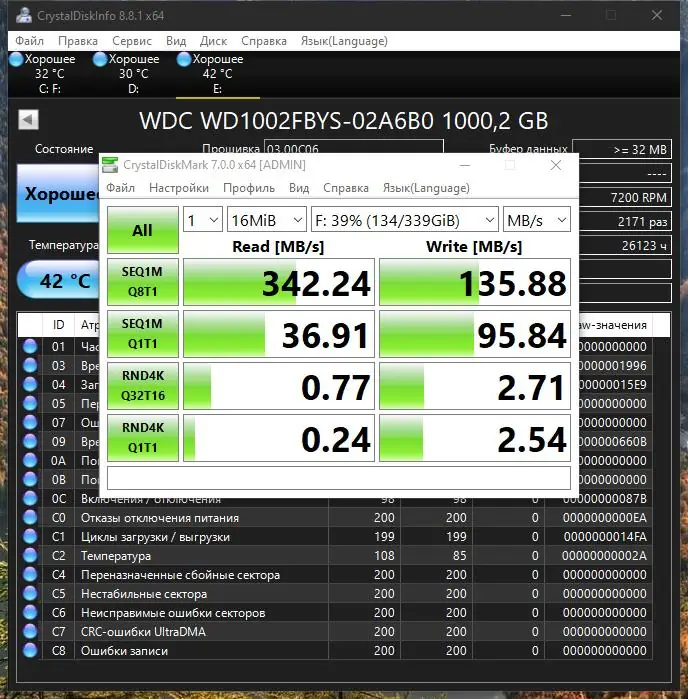
Task: Open Профиль menu in CrystalDiskMark
Action: pos(249,188)
